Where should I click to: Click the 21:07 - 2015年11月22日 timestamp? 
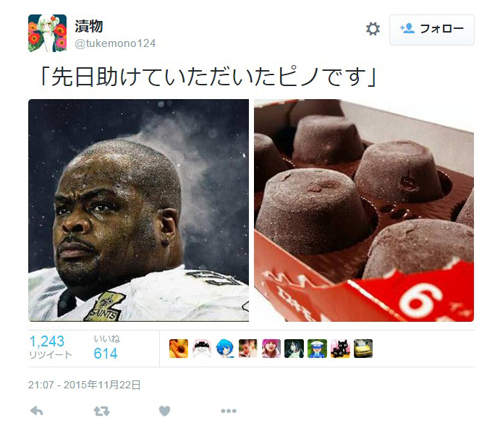(x=84, y=385)
